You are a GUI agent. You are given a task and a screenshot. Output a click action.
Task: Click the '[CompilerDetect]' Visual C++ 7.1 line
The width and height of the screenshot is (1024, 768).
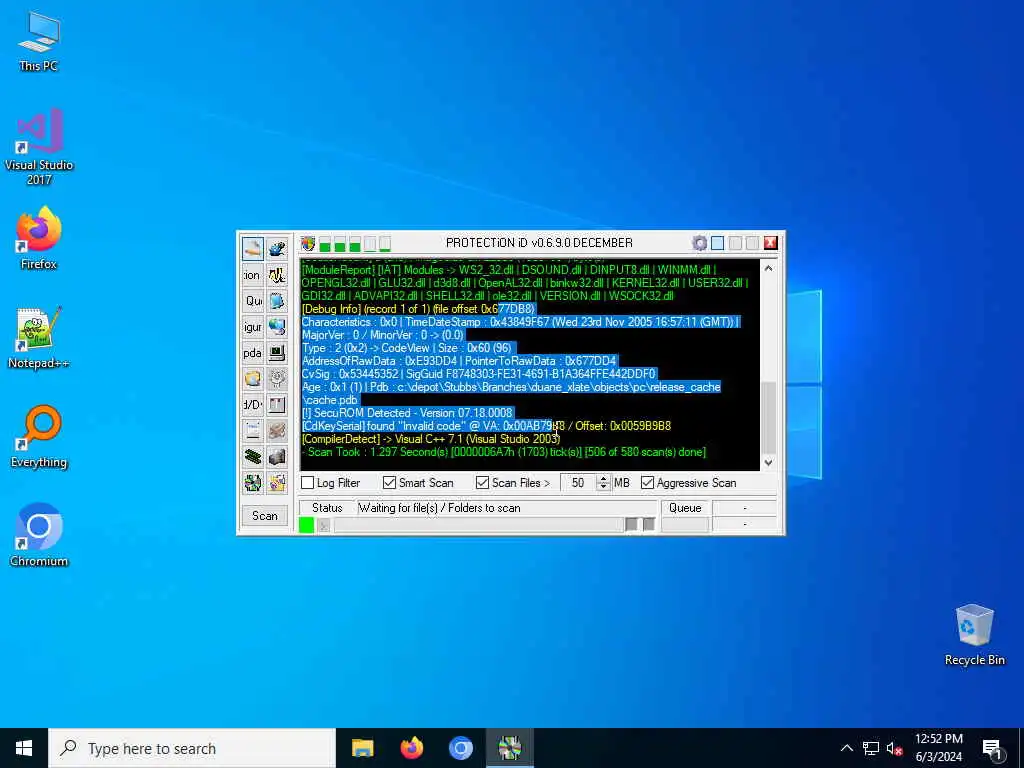tap(431, 439)
